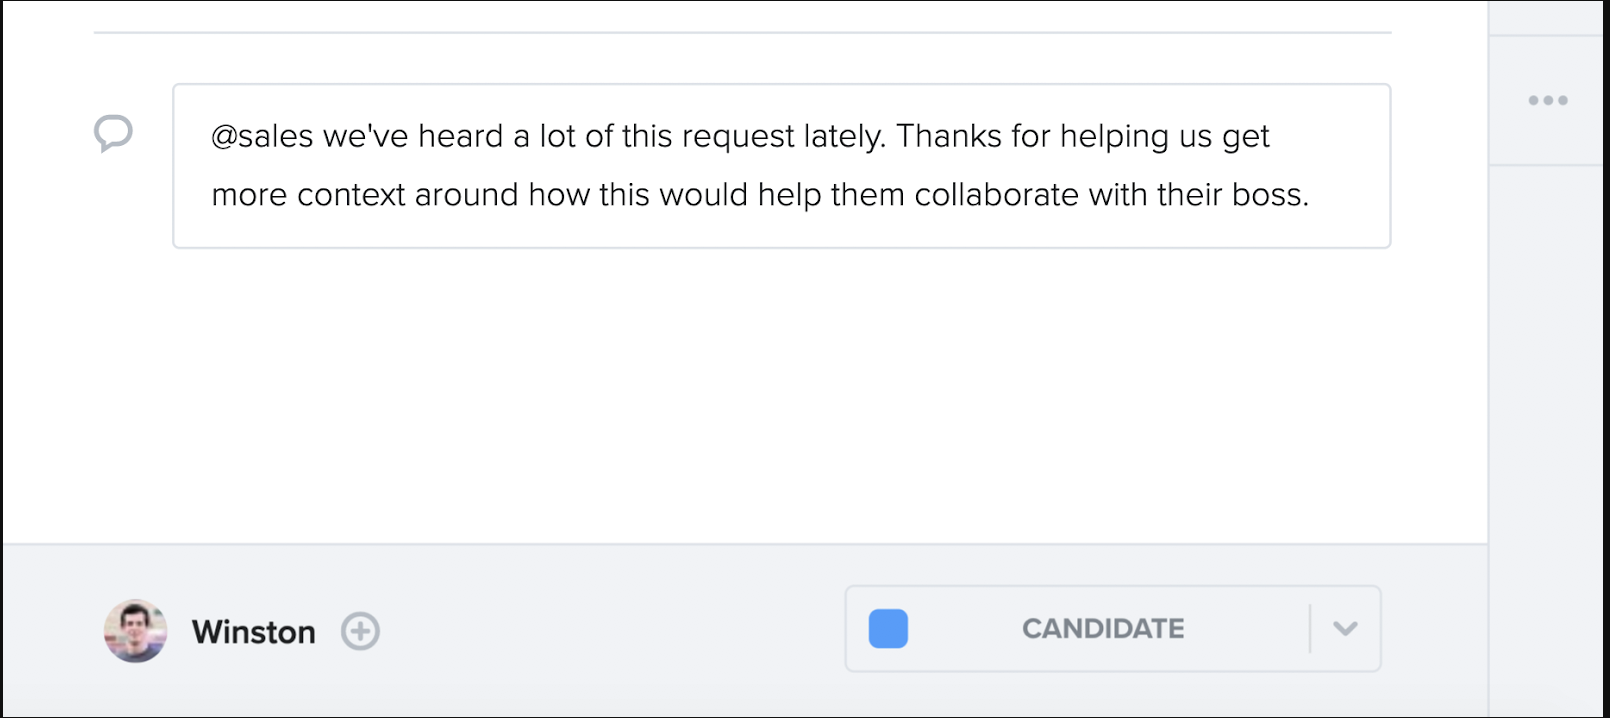Screen dimensions: 1610x718
Task: Click the @sales mention in the comment
Action: click(262, 136)
